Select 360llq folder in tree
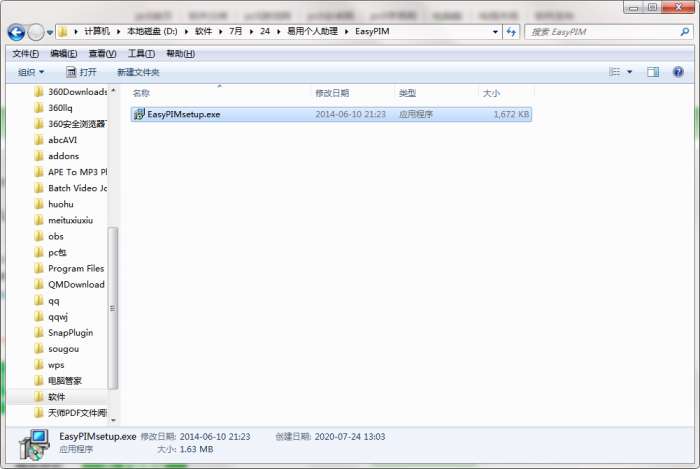Screen dimensions: 700x469 [x=53, y=108]
